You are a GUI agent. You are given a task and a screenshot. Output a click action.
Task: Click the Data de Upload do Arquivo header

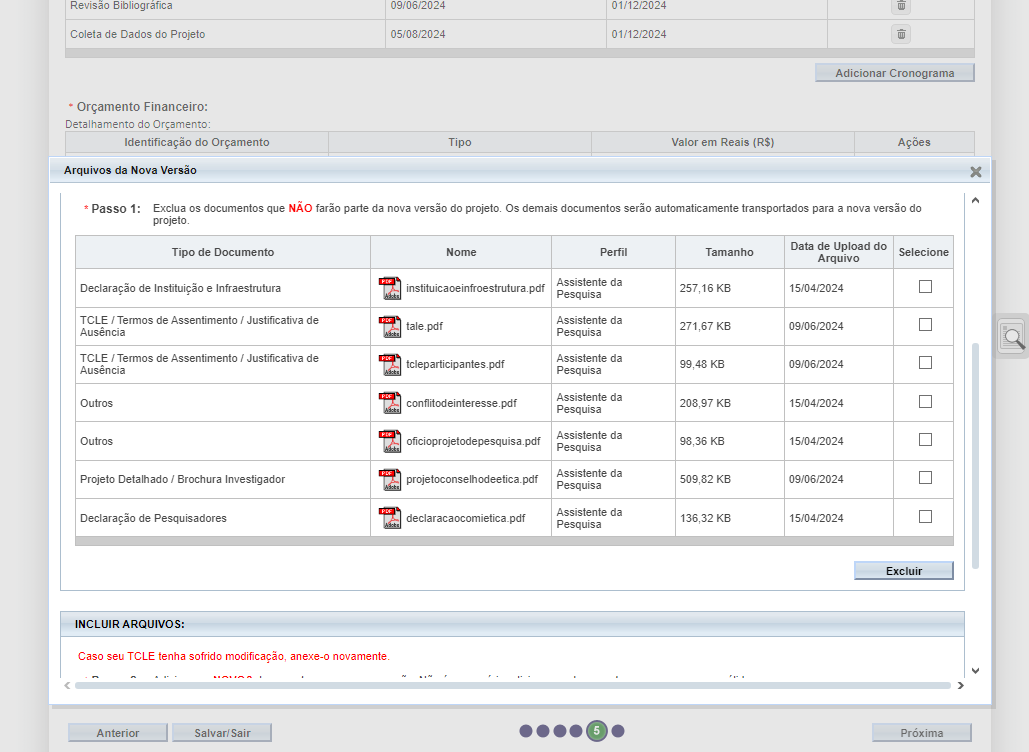(839, 252)
